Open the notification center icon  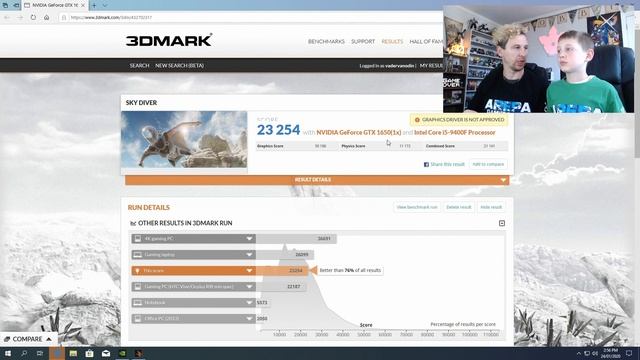(629, 353)
